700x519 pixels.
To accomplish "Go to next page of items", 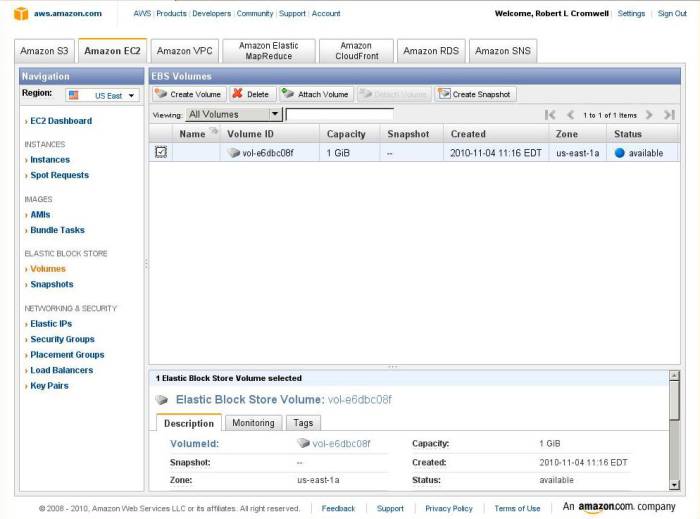I will [x=649, y=115].
